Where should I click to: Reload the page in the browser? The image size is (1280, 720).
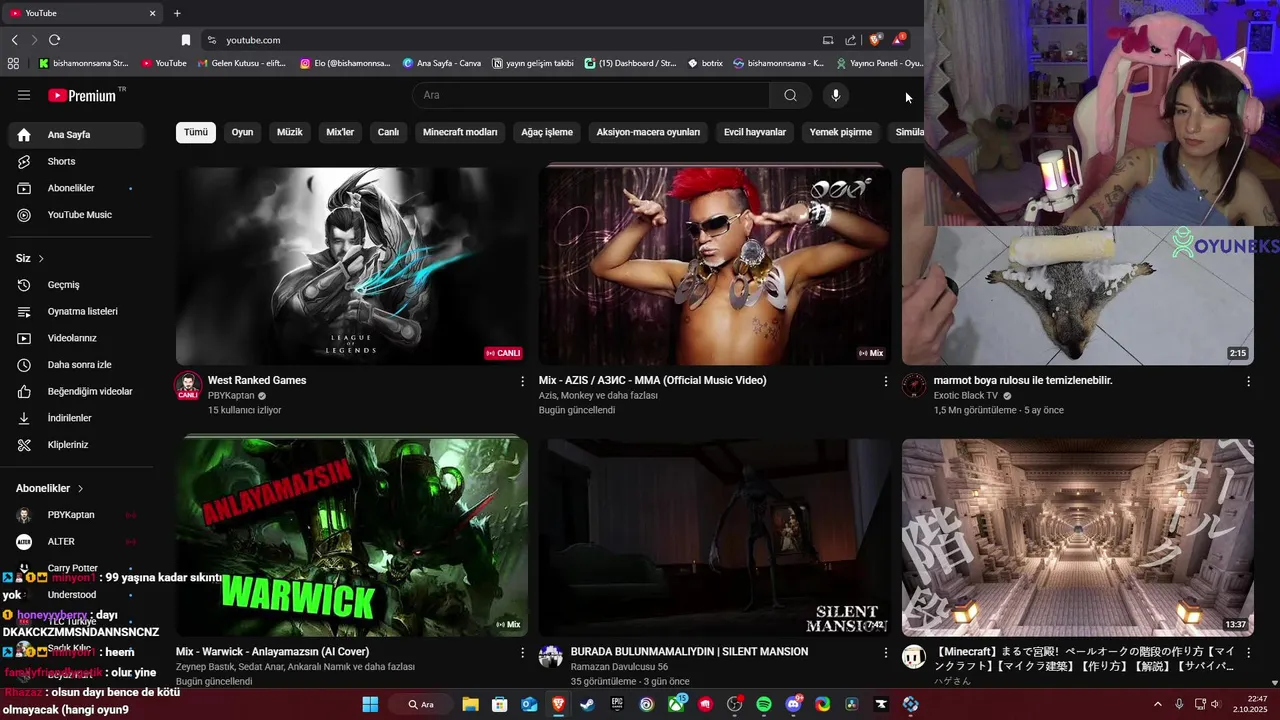click(54, 40)
